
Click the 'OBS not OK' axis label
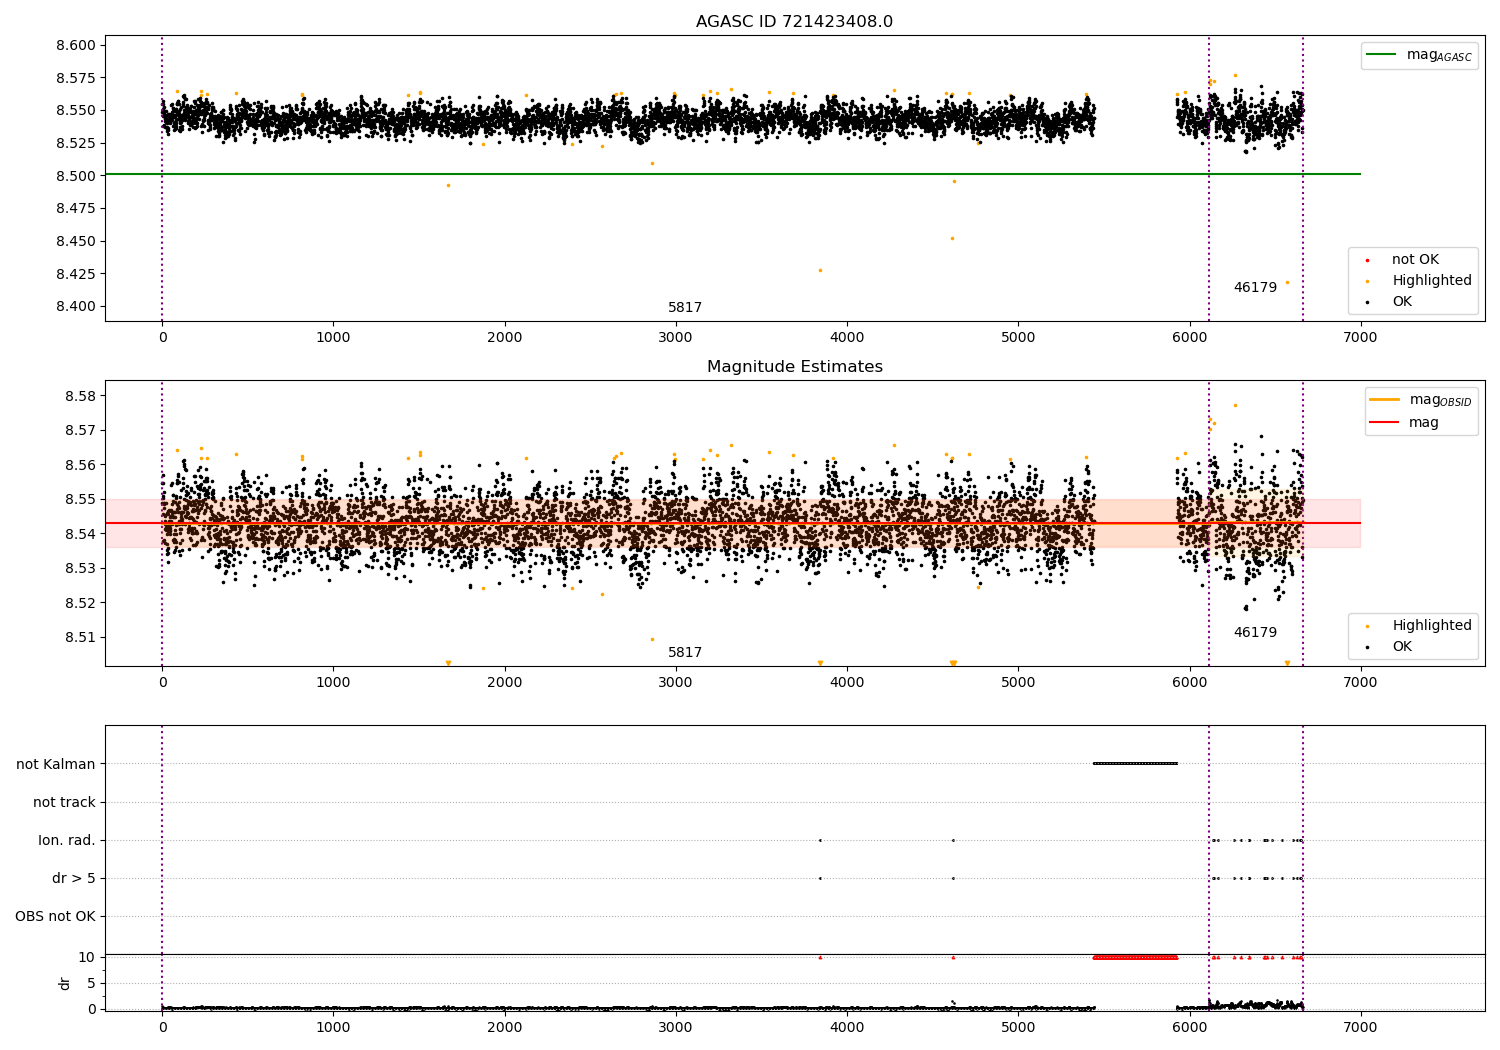tap(55, 916)
